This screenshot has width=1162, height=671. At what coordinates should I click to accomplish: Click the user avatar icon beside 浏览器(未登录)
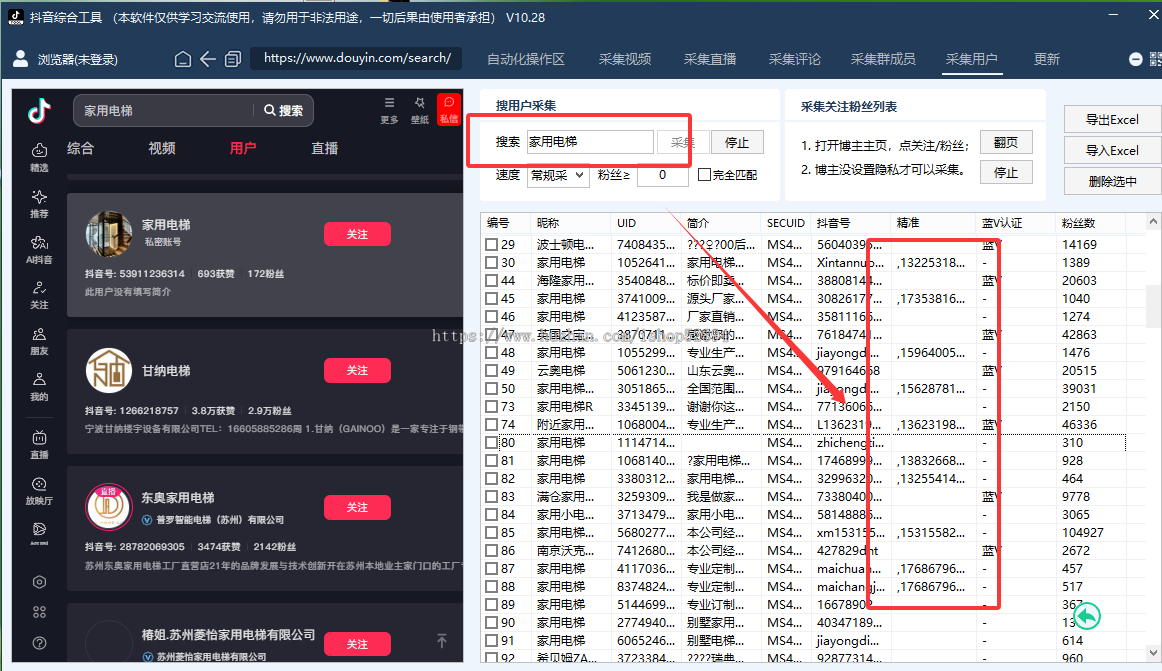click(21, 59)
